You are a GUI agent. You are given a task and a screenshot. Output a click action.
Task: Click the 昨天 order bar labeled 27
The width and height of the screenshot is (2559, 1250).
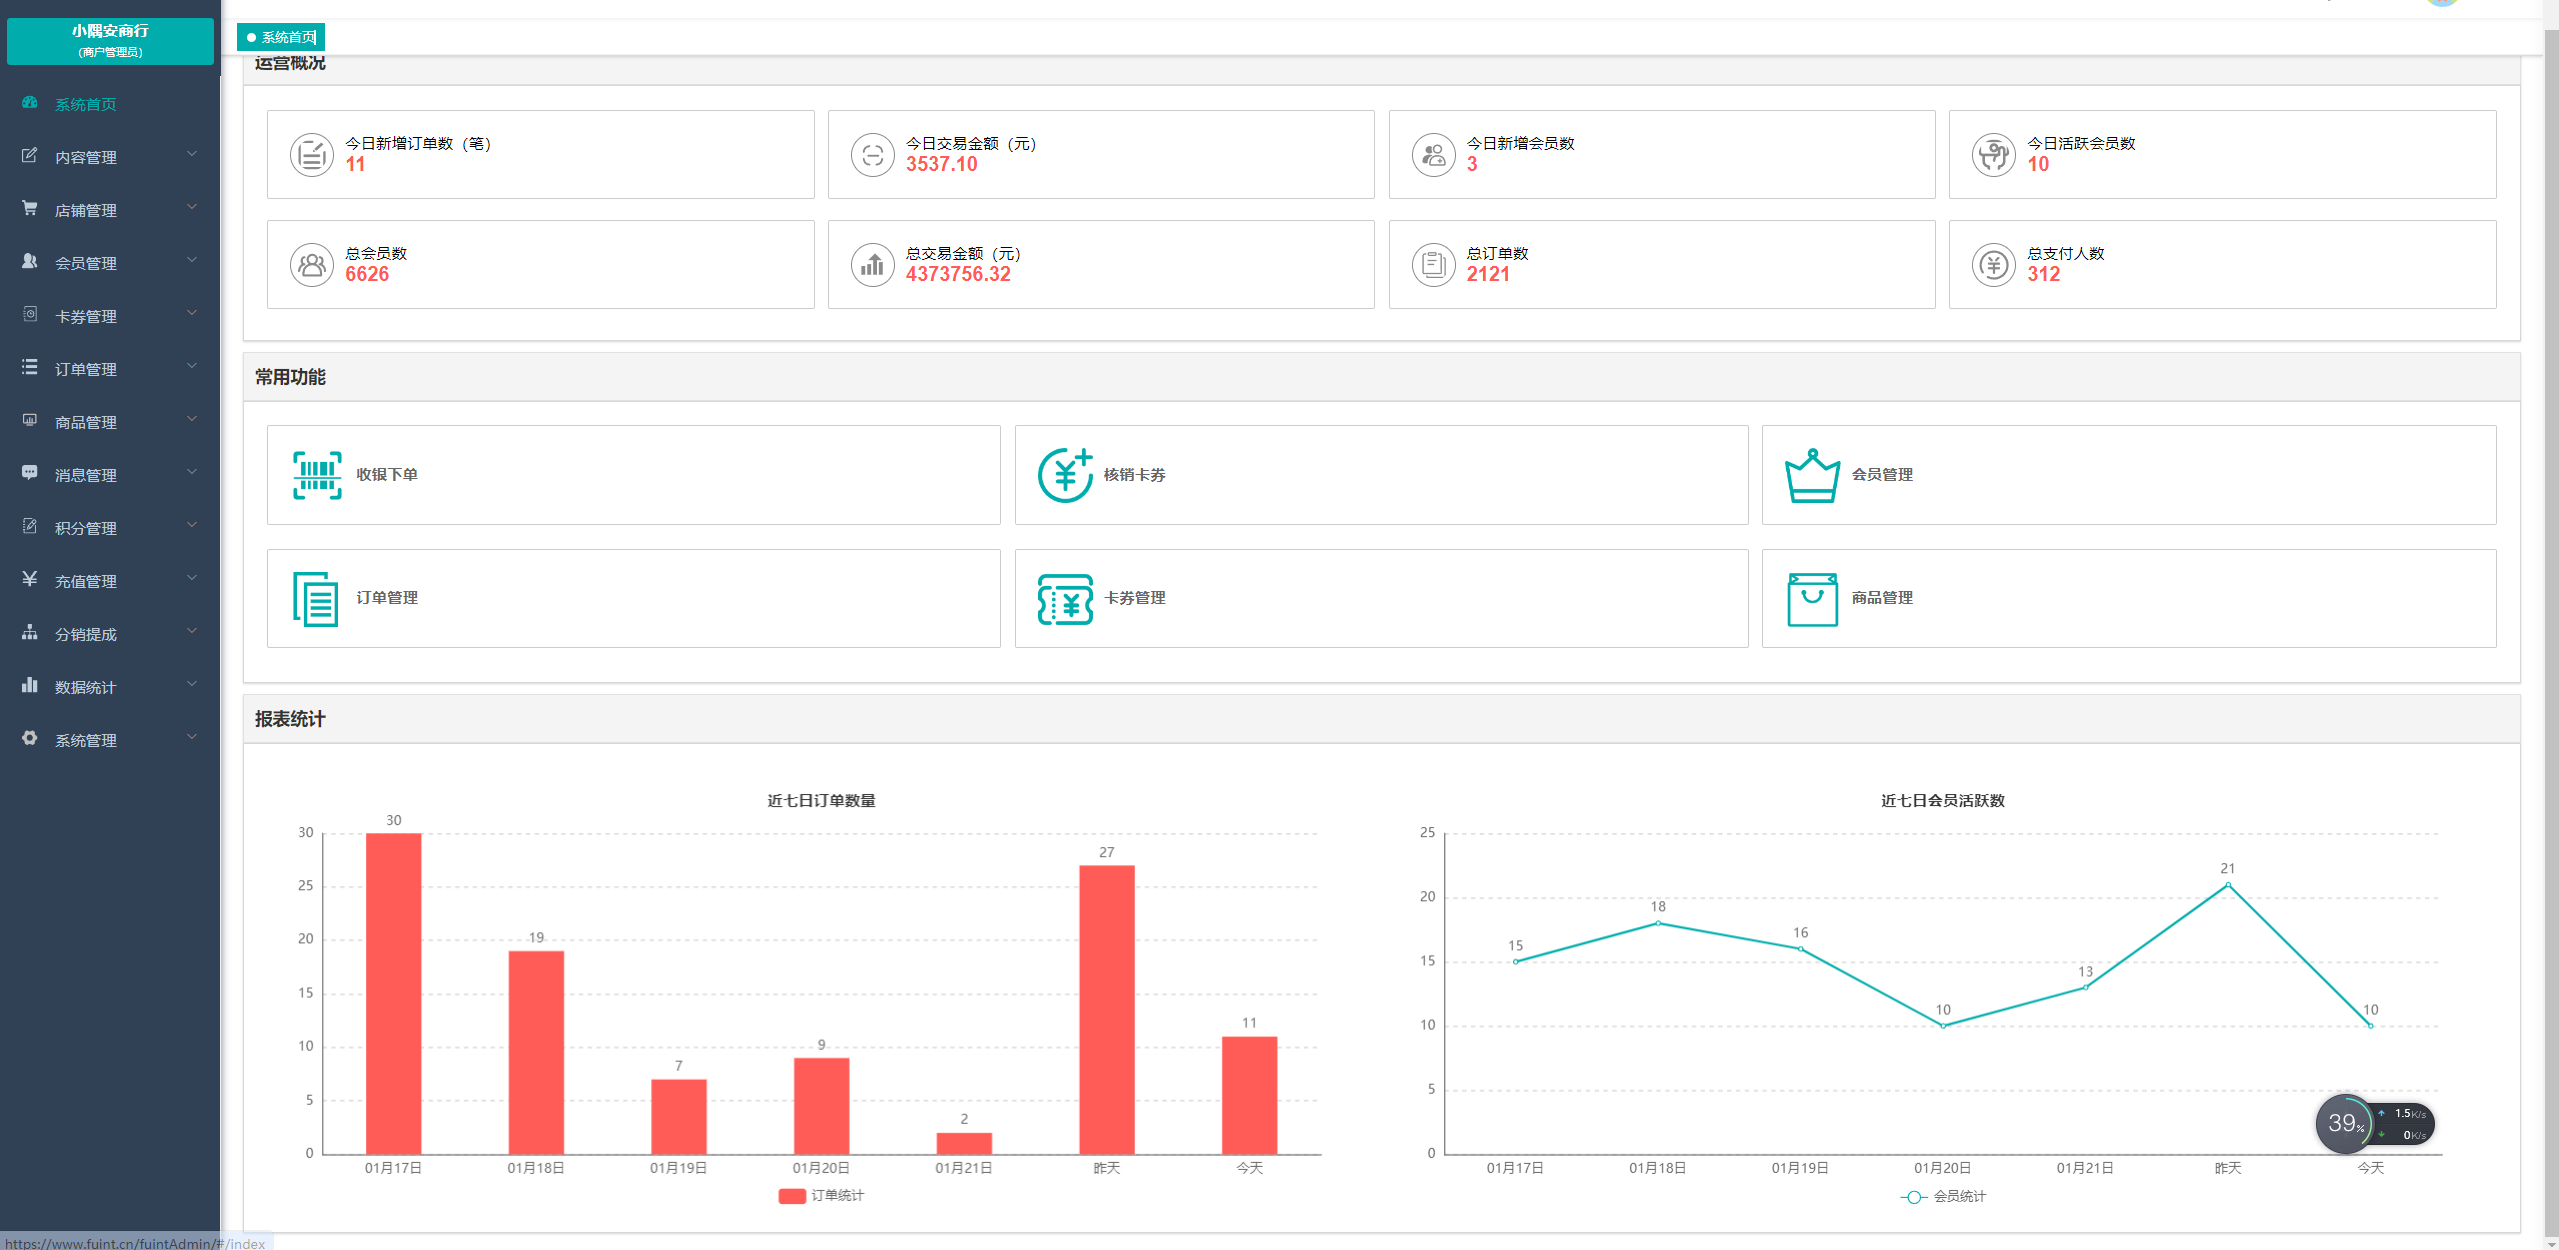(1107, 1009)
